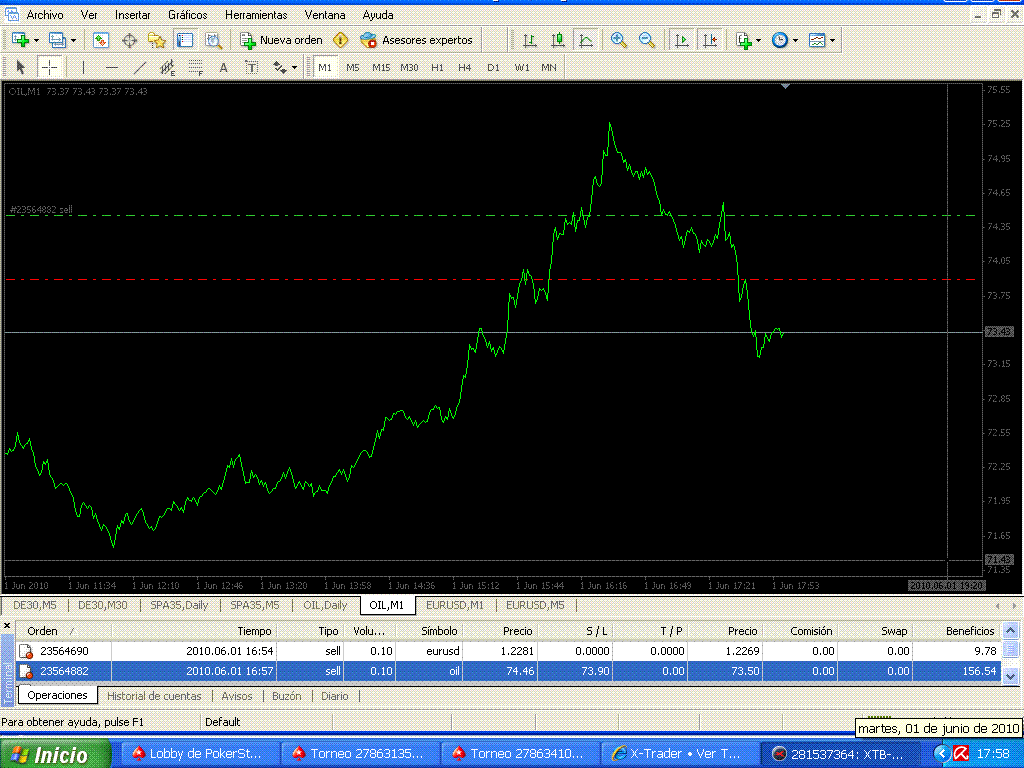Open the Gráficos menu

pyautogui.click(x=187, y=14)
